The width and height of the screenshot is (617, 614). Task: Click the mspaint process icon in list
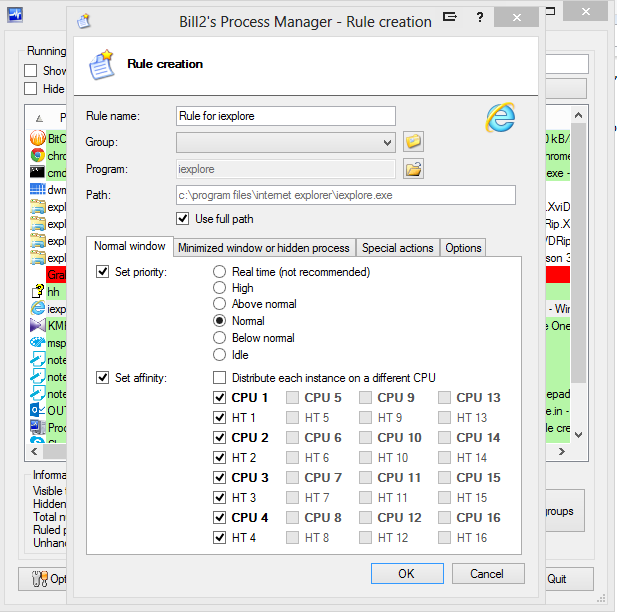37,342
